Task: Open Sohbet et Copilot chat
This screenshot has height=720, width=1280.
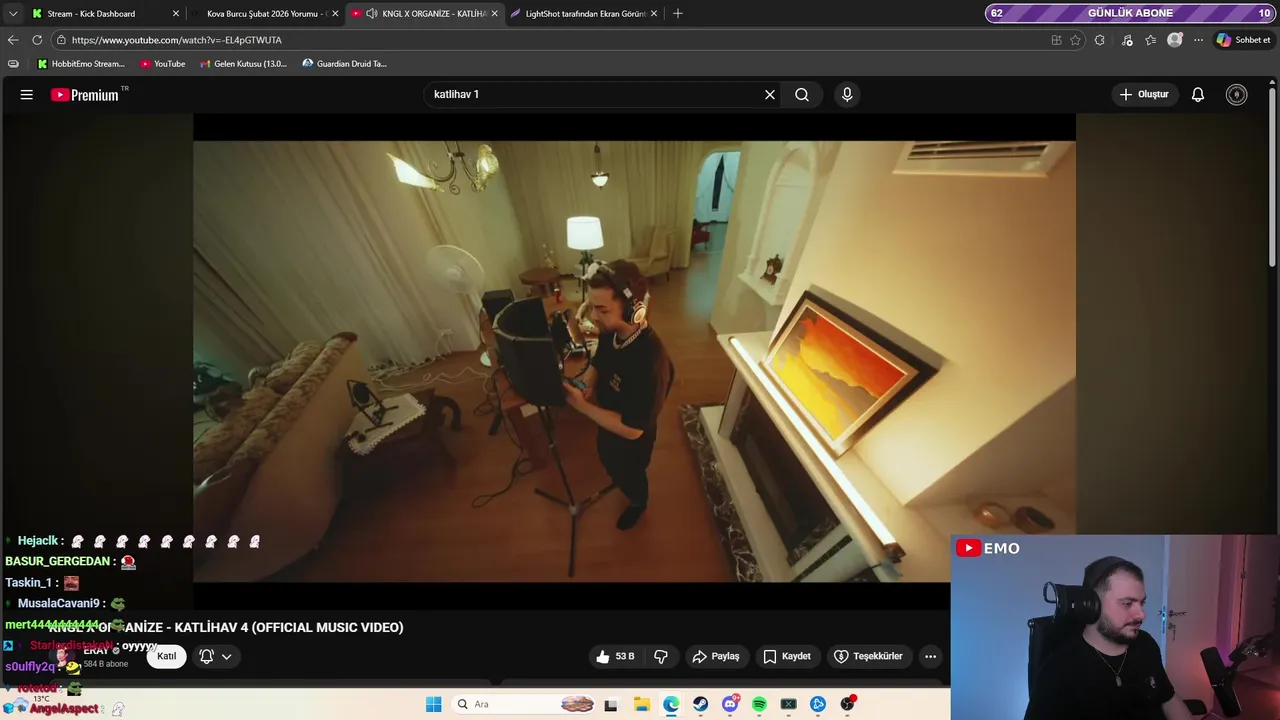Action: [x=1243, y=40]
